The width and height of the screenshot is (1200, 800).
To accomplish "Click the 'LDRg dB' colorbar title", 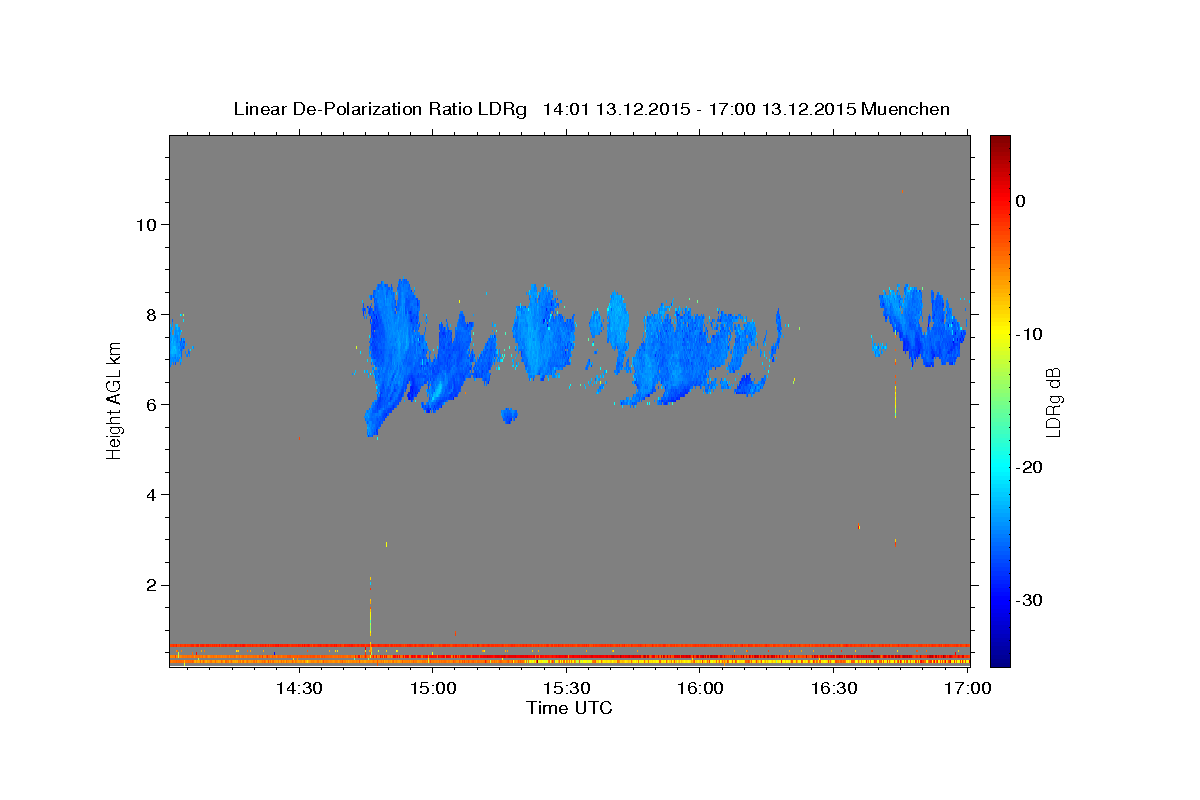I will click(x=1053, y=401).
